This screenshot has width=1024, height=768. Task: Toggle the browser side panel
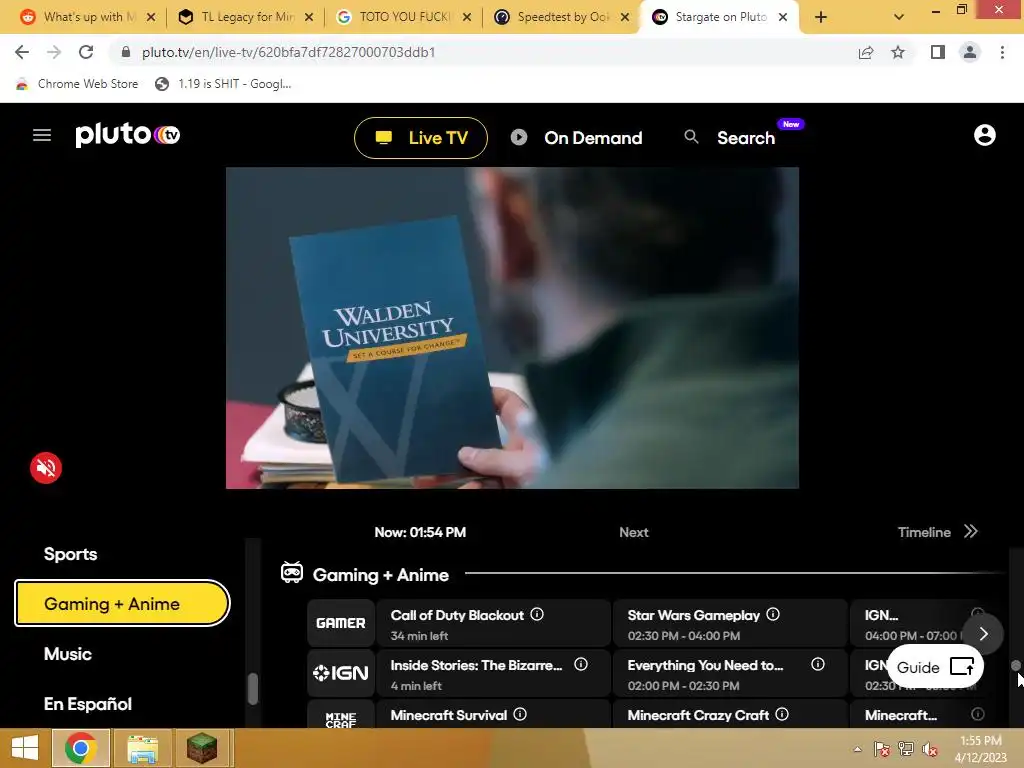938,52
